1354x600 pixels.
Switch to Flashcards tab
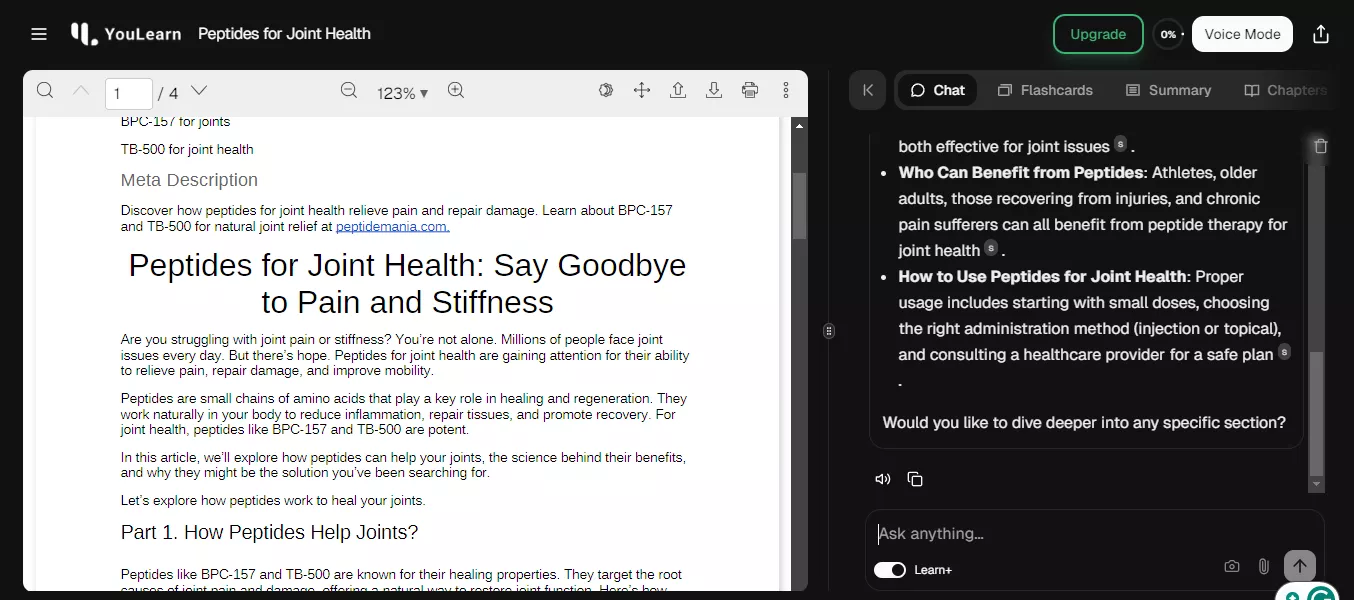pyautogui.click(x=1045, y=90)
